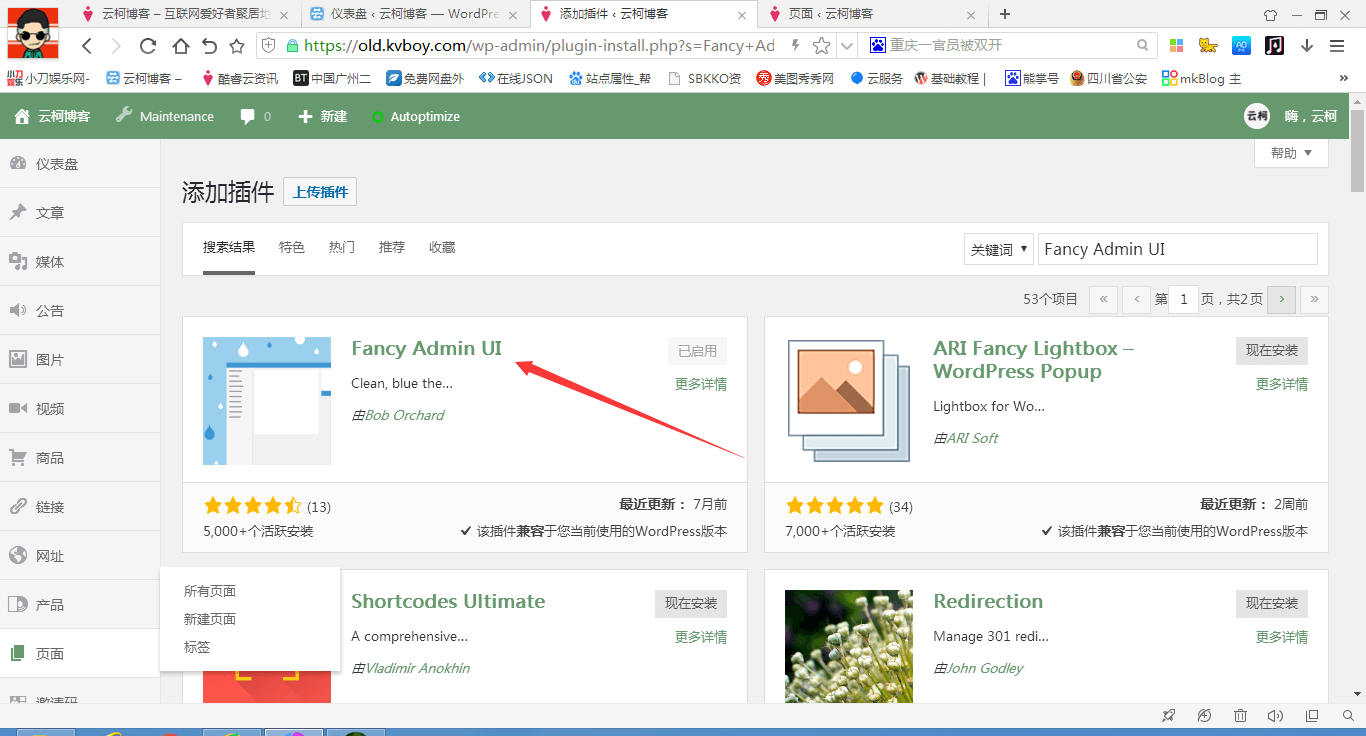1366x736 pixels.
Task: Open address bar history dropdown arrow
Action: 847,46
